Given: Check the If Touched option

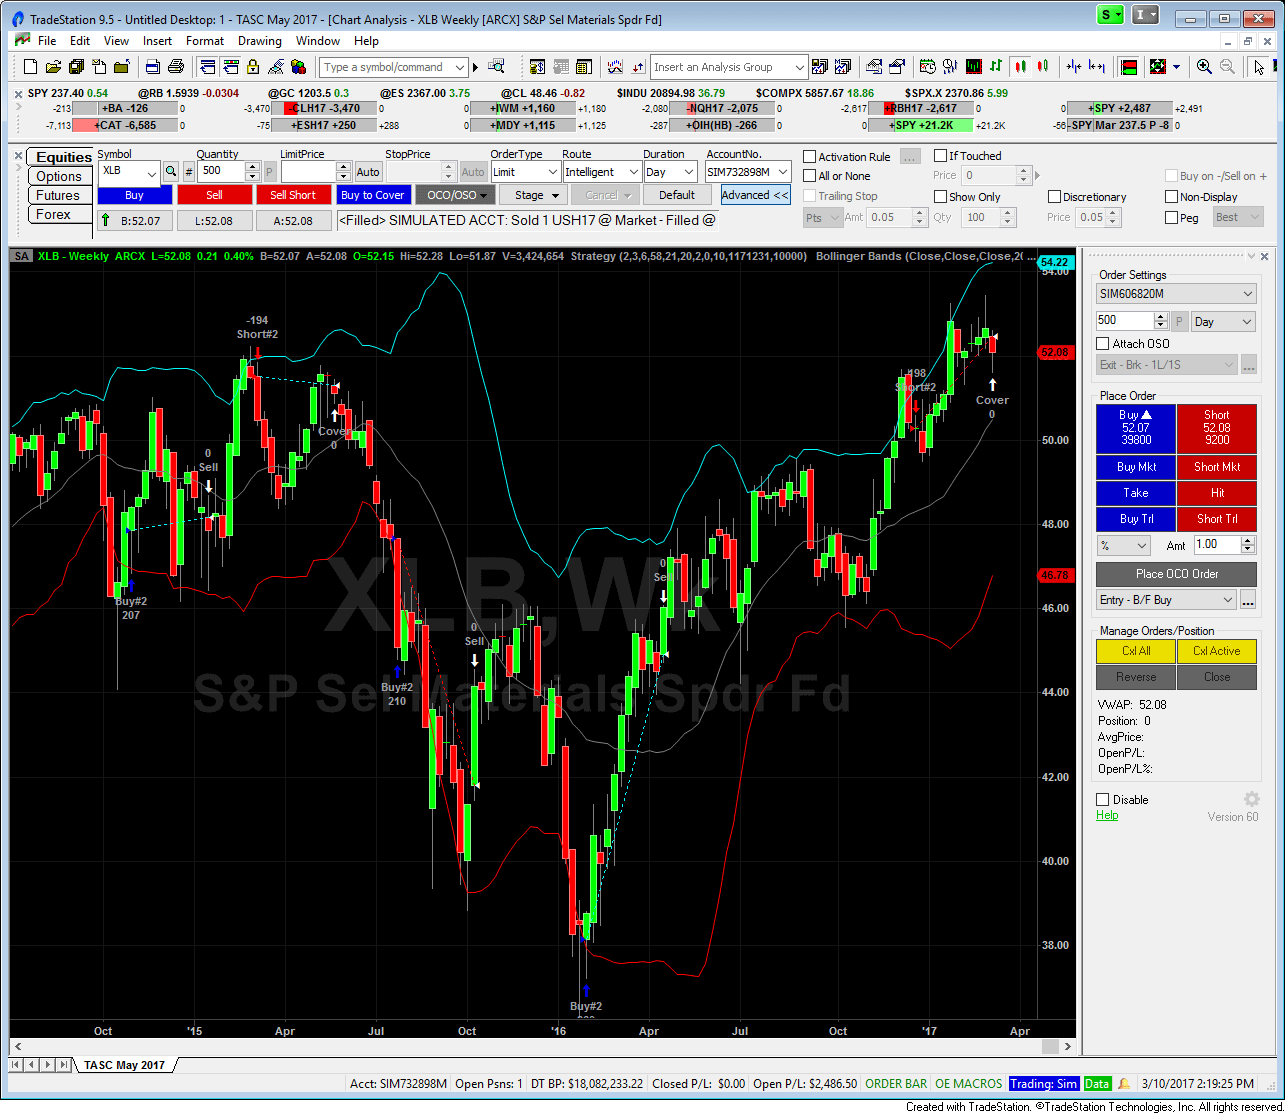Looking at the screenshot, I should point(940,156).
